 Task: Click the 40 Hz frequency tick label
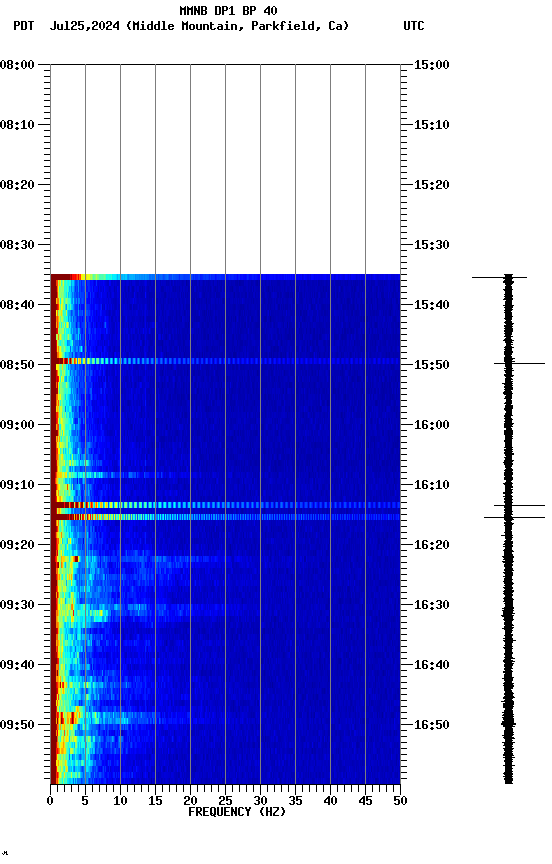pyautogui.click(x=330, y=801)
